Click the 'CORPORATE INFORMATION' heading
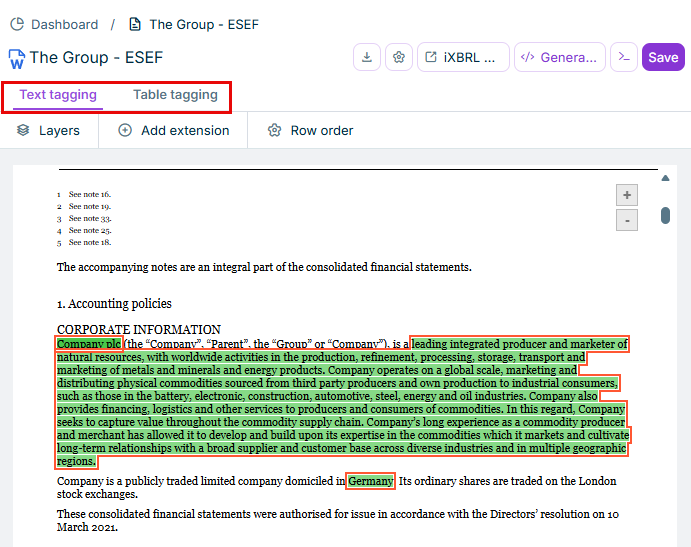Viewport: 691px width, 547px height. [139, 329]
